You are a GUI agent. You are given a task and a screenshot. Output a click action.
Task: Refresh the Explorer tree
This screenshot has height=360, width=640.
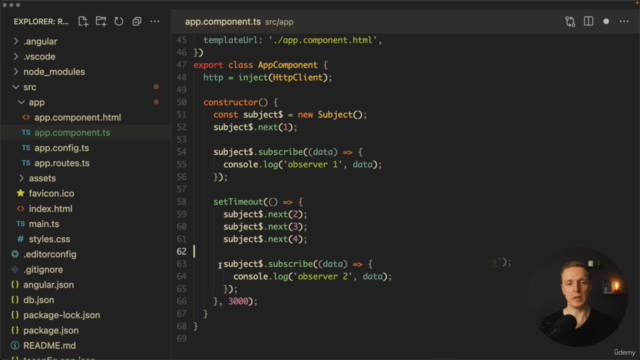point(119,22)
